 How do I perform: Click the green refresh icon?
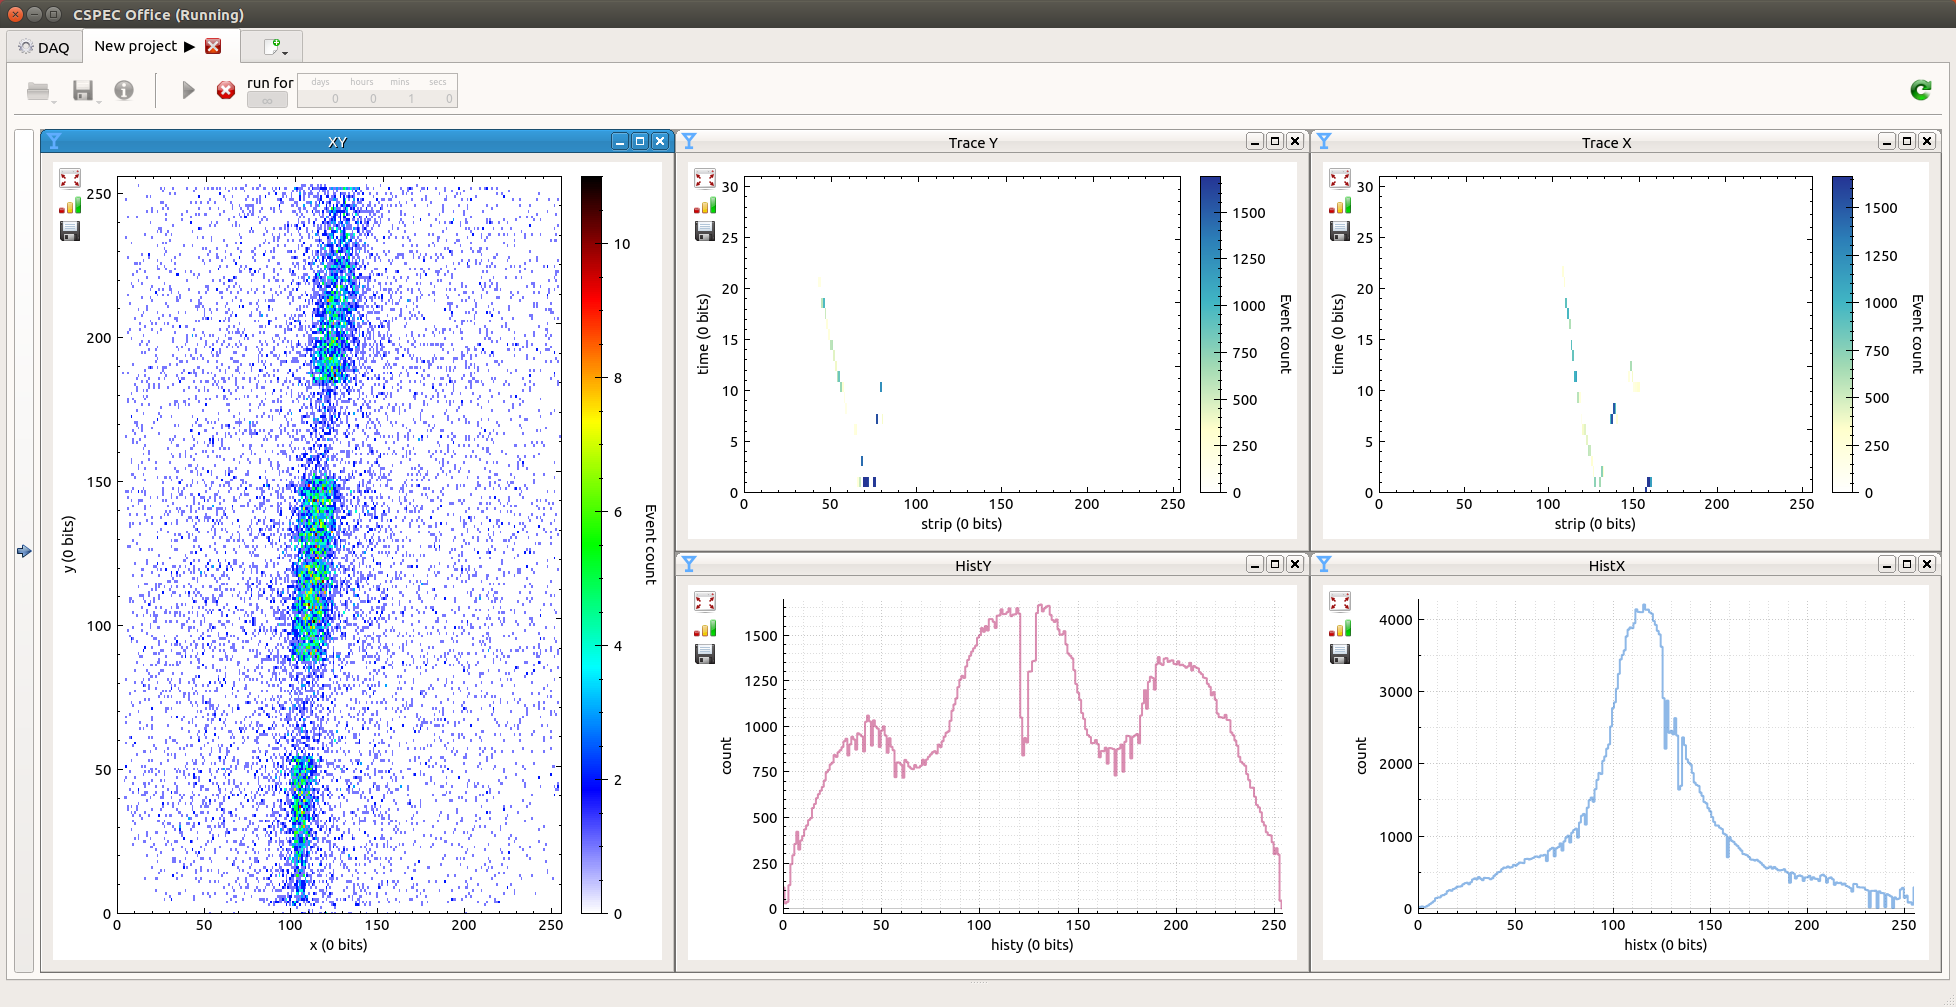pos(1921,90)
